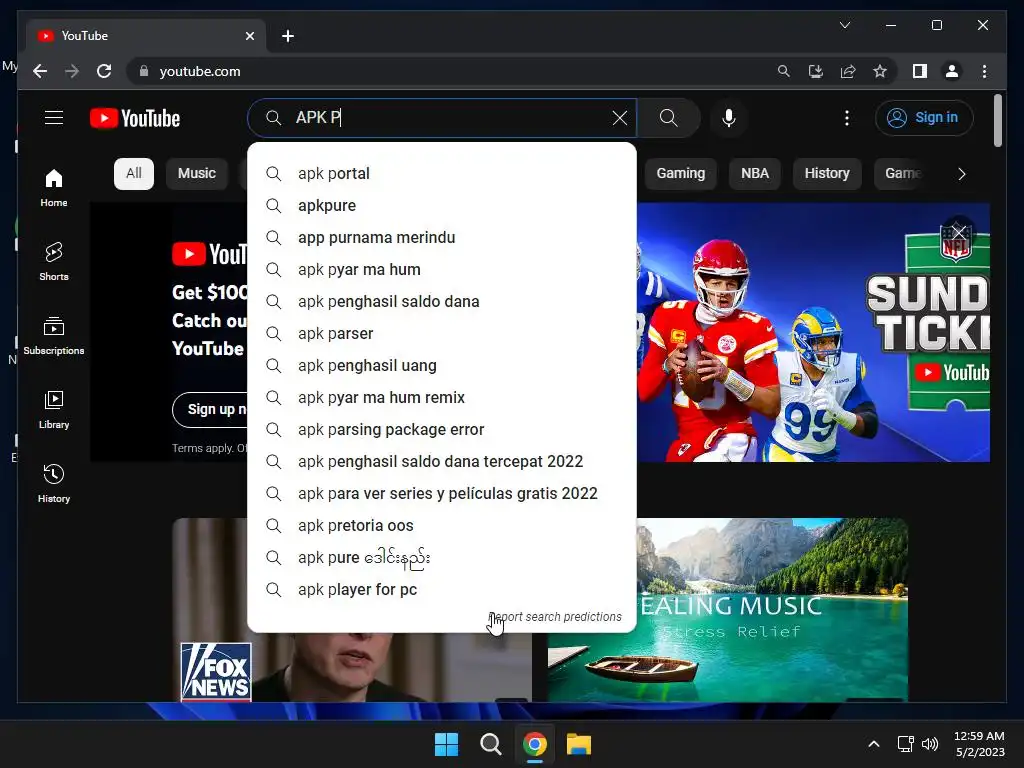Select the Music category chip

click(x=197, y=174)
